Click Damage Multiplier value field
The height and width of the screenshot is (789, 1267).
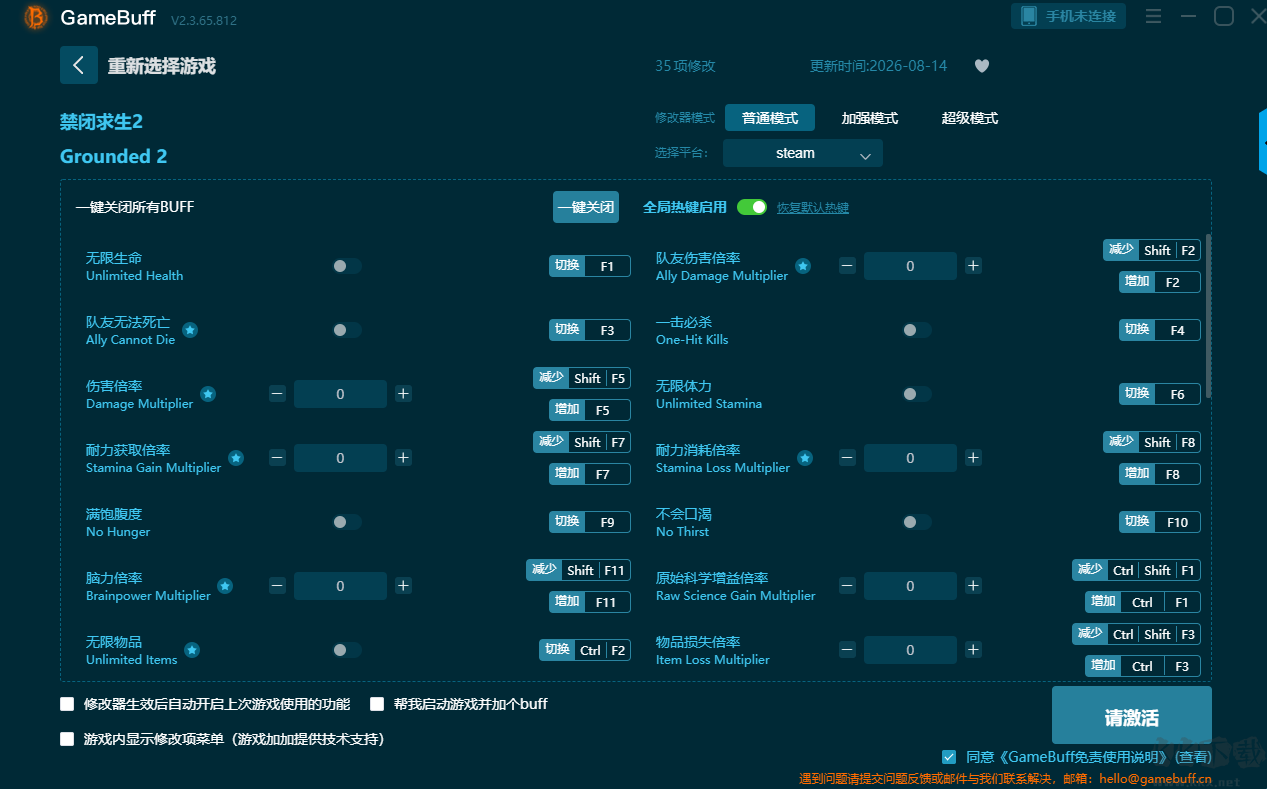click(x=340, y=394)
